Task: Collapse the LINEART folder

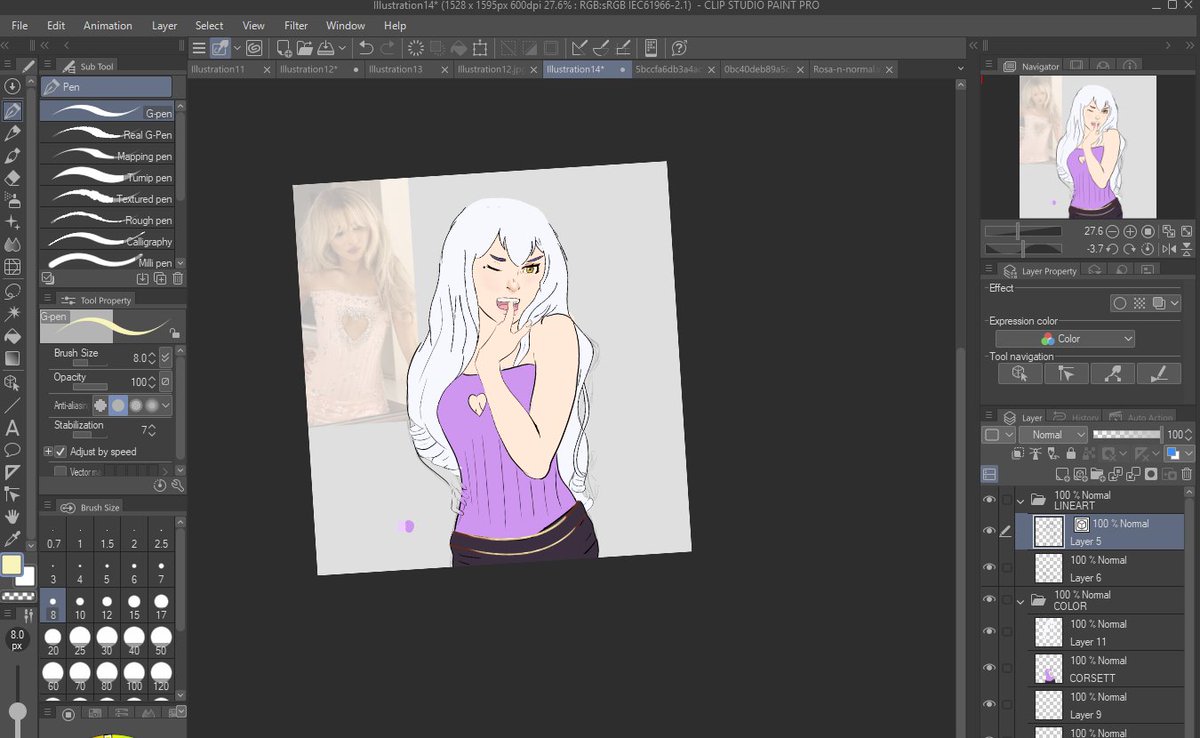Action: [x=1021, y=500]
